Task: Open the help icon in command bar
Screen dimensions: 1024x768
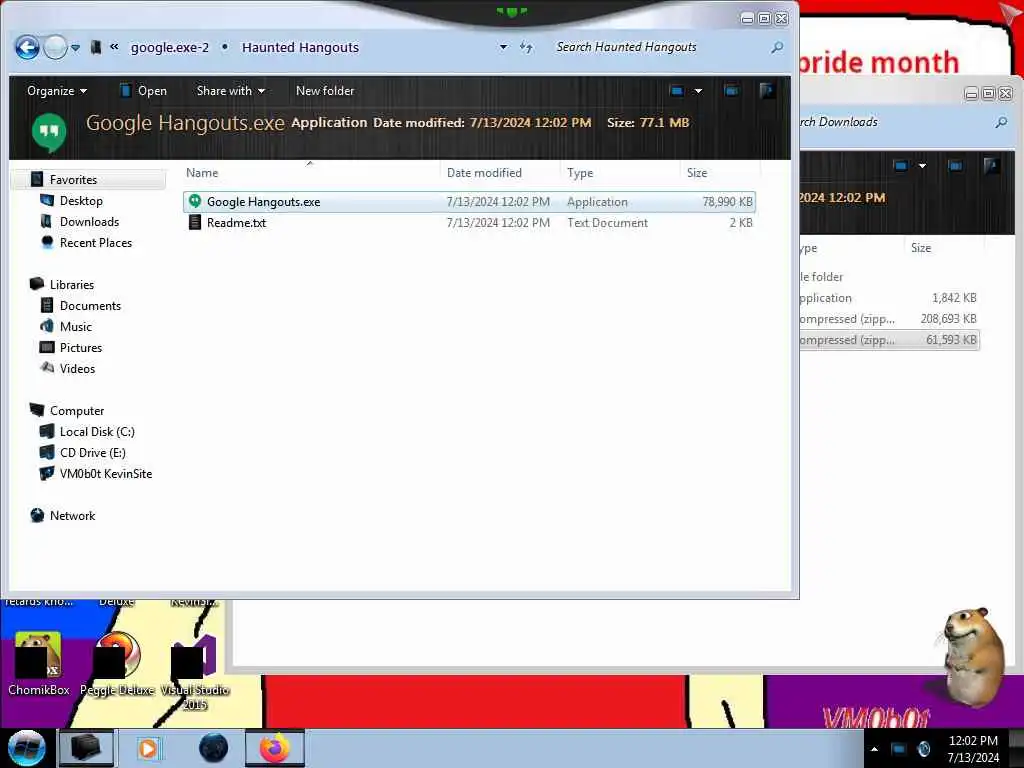Action: click(x=767, y=91)
